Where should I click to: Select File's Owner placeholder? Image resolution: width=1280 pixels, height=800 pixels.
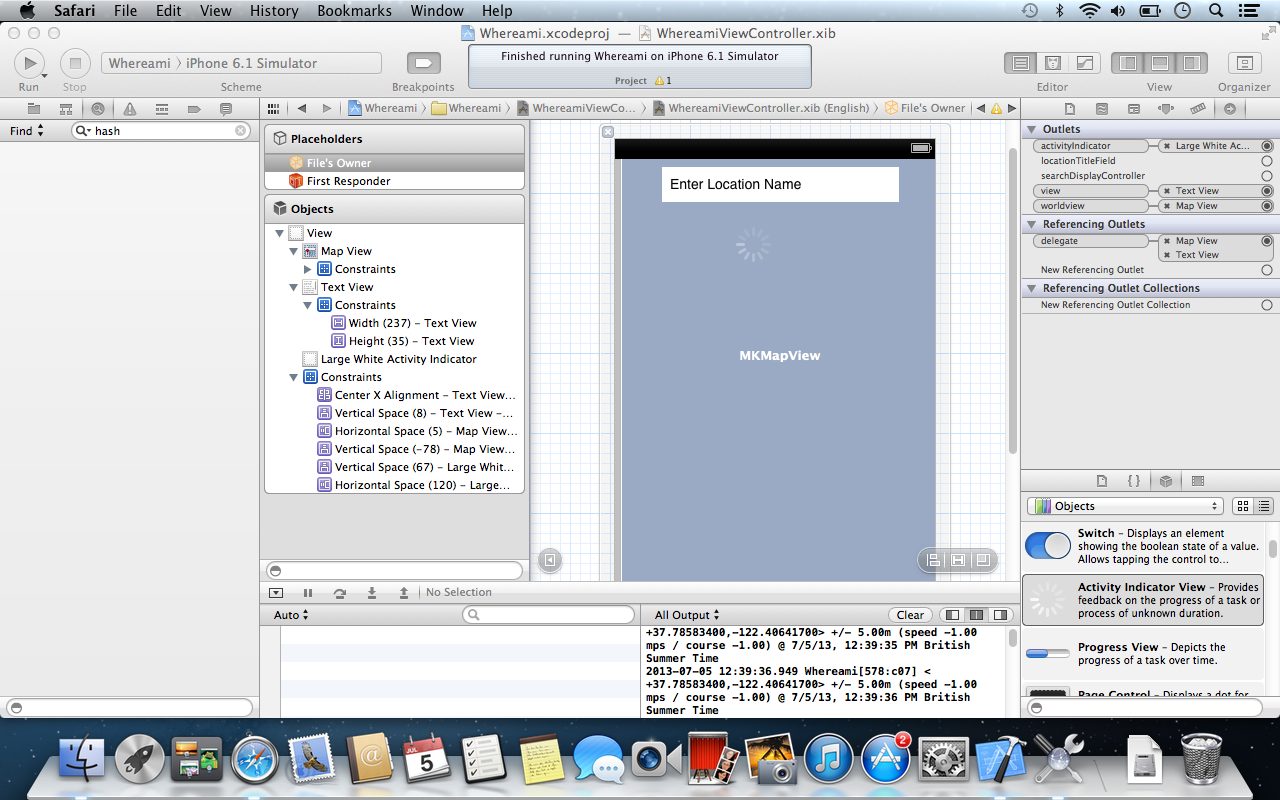(394, 163)
